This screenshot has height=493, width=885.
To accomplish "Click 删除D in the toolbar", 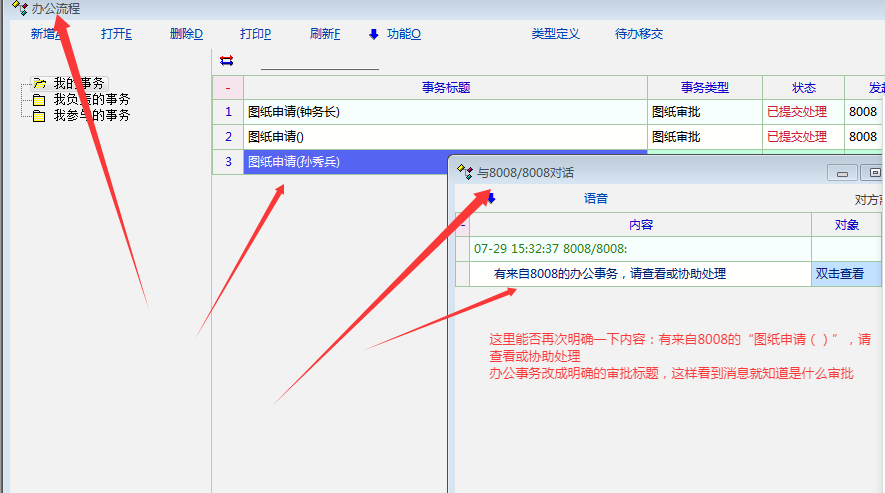I will click(186, 34).
